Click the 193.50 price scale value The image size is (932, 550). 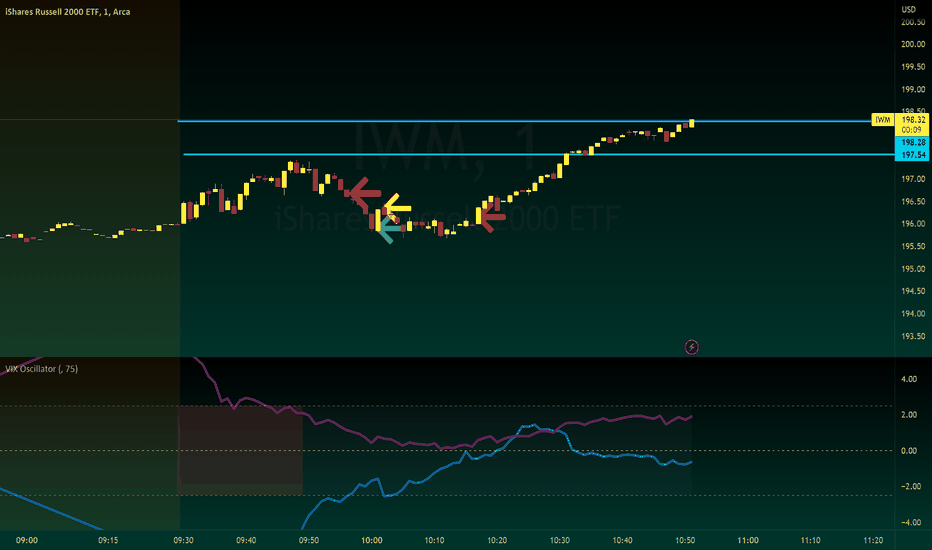(x=913, y=336)
